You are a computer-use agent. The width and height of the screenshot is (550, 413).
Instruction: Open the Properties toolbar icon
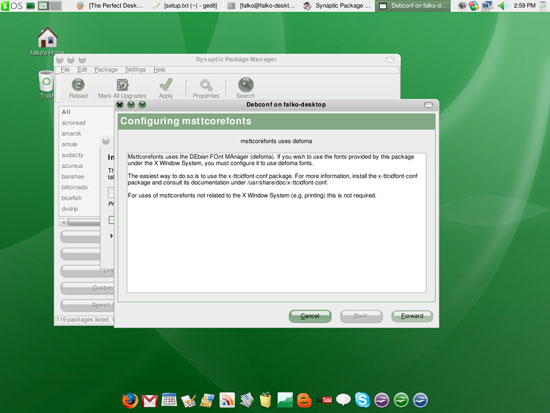coord(206,85)
